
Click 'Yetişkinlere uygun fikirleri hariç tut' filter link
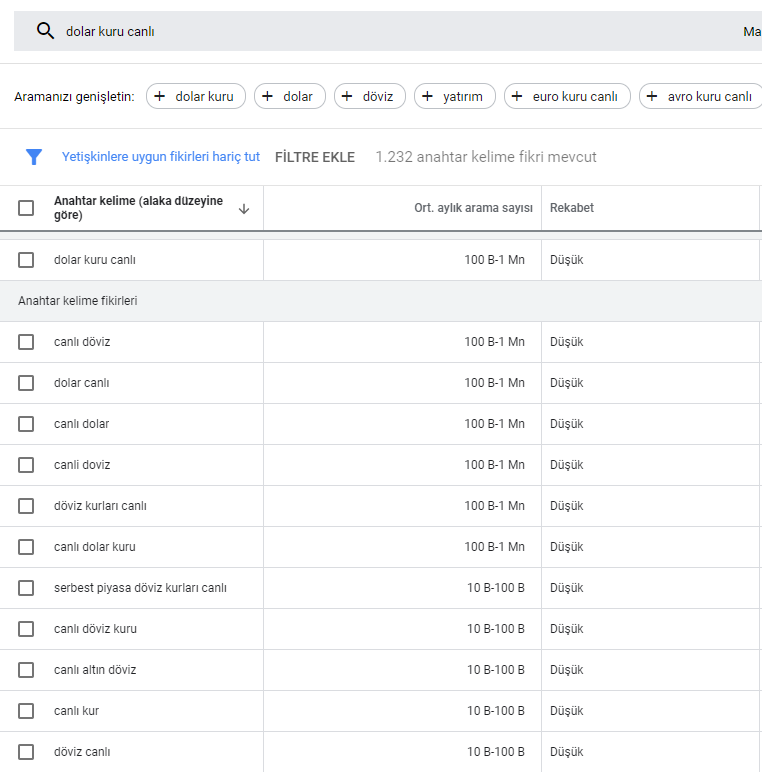coord(160,157)
